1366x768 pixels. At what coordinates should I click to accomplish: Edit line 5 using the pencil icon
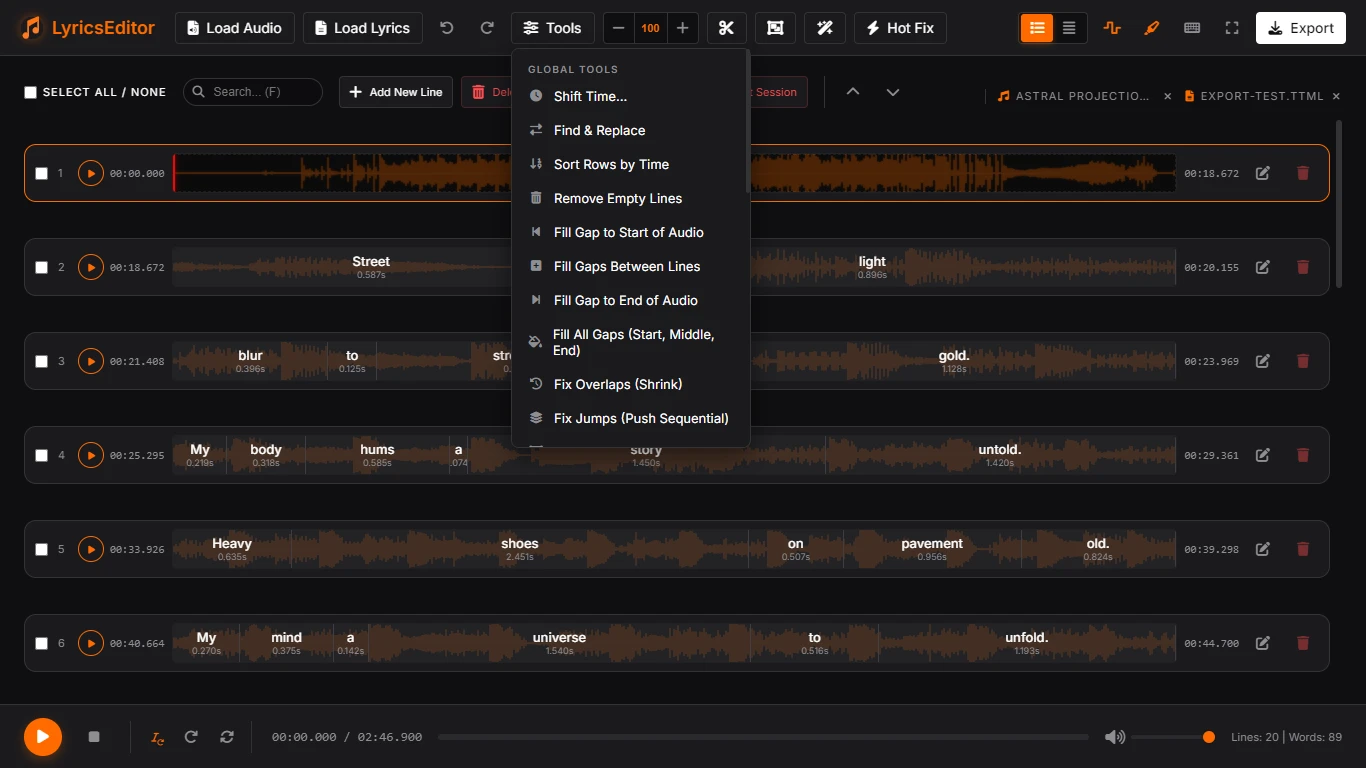coord(1263,549)
